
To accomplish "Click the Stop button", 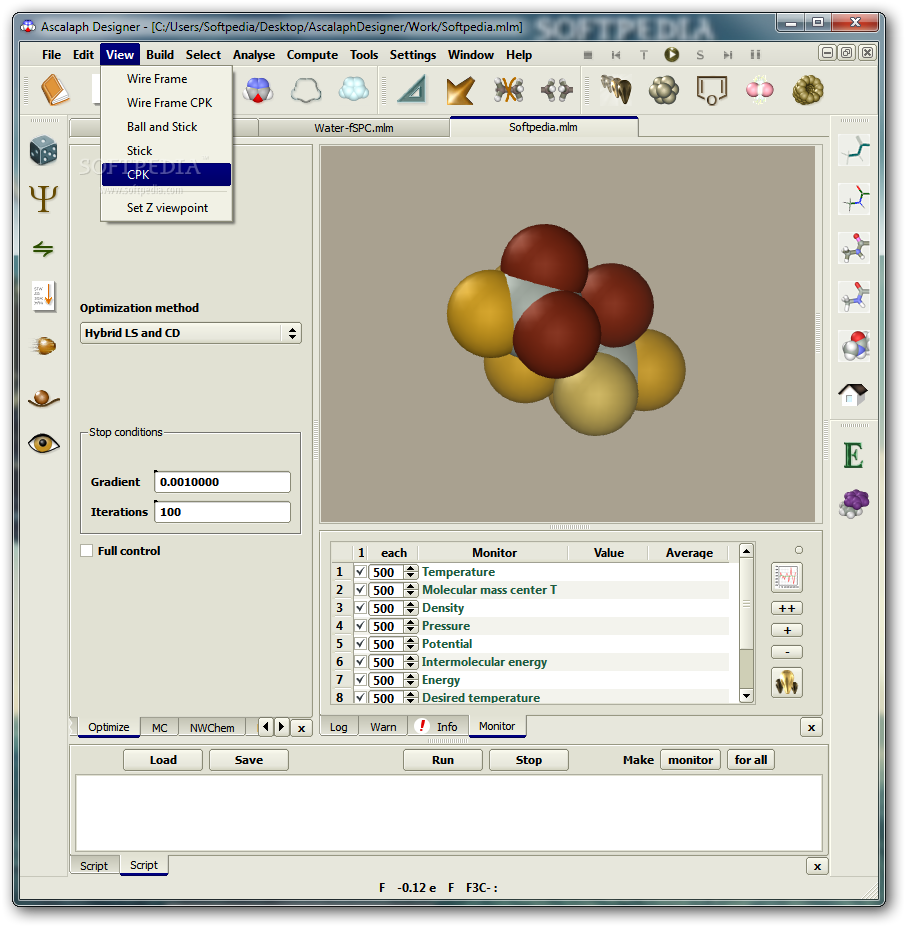I will pos(529,760).
